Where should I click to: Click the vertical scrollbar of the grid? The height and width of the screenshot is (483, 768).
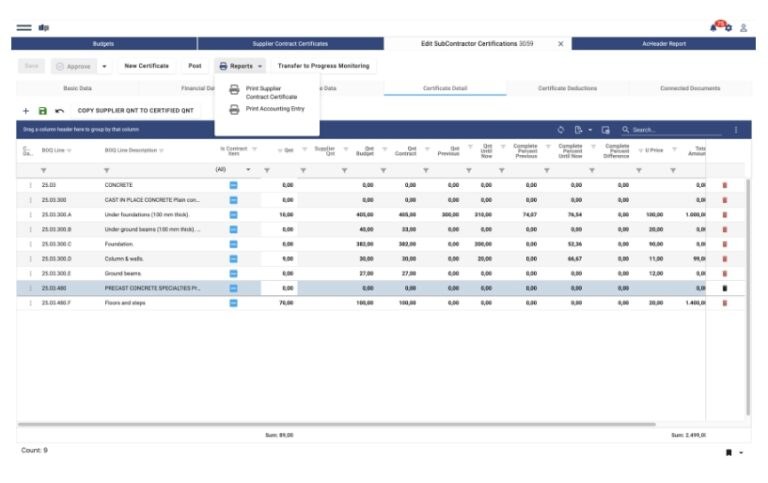tap(747, 296)
